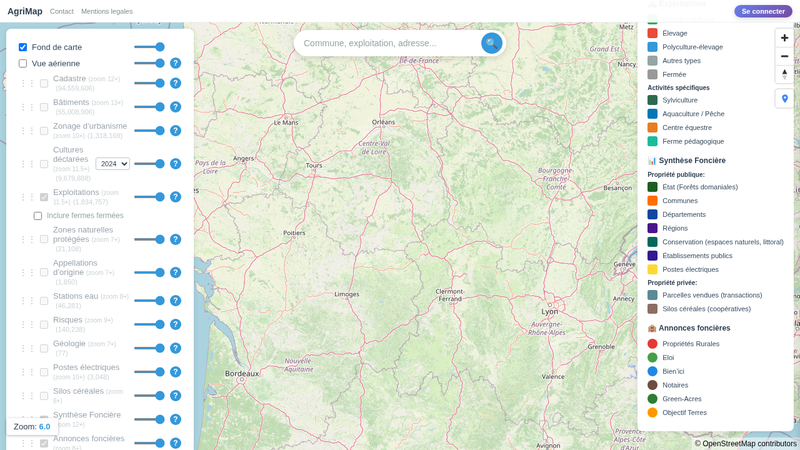Open help for Appellations d'origine layer
The width and height of the screenshot is (800, 450).
[x=176, y=272]
